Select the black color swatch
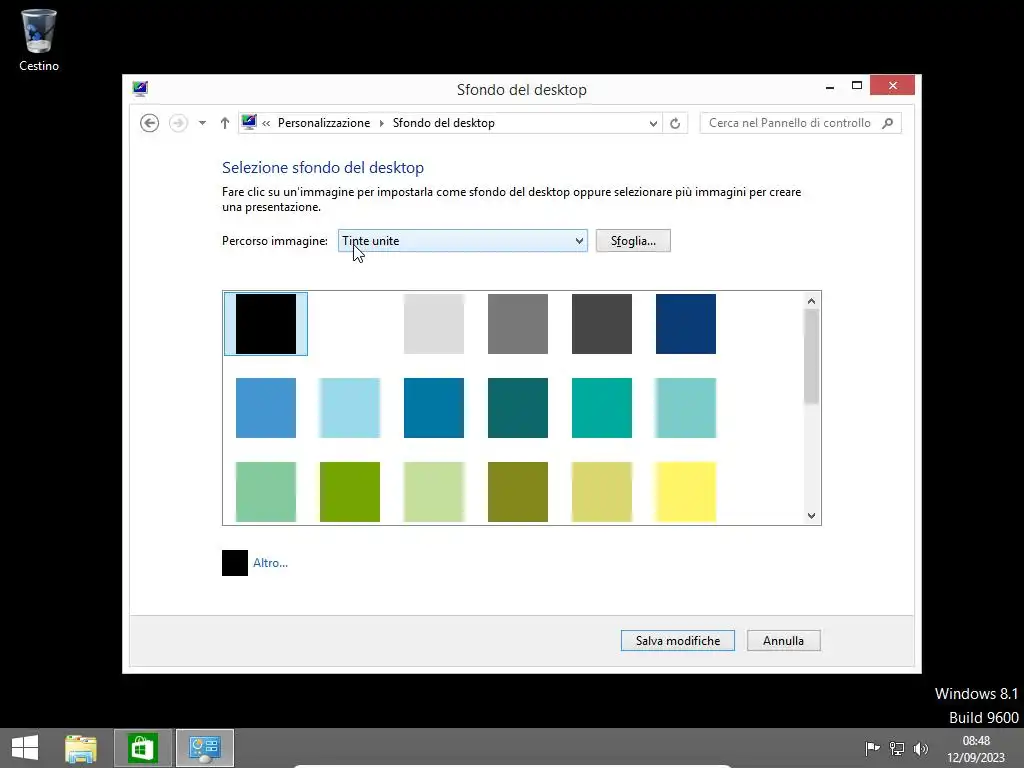Viewport: 1024px width, 768px height. (x=266, y=324)
